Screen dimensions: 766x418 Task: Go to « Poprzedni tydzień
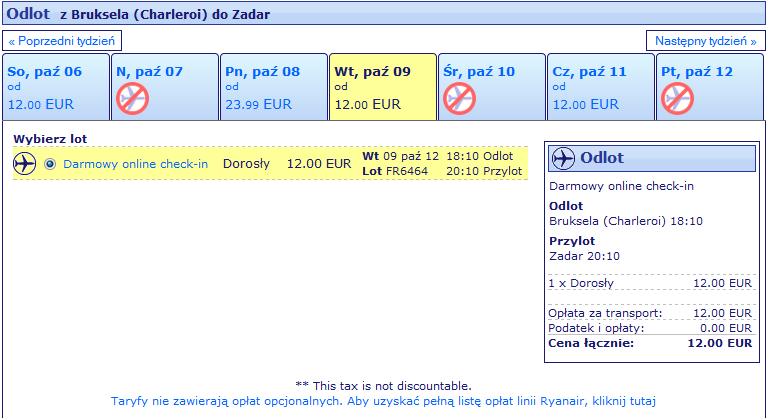point(62,41)
